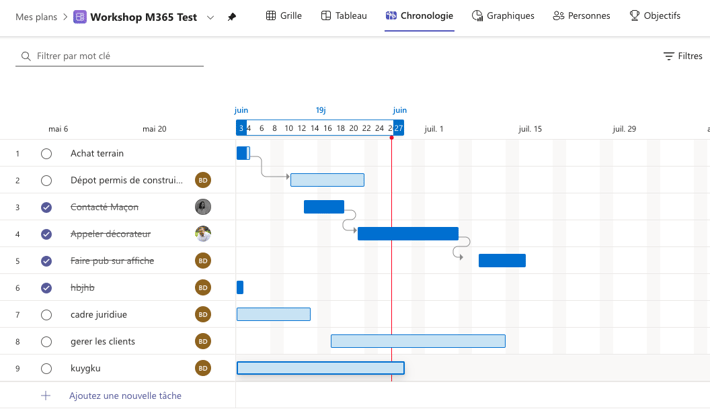Click the gerer les clients Gantt bar
This screenshot has height=415, width=710.
tap(418, 341)
